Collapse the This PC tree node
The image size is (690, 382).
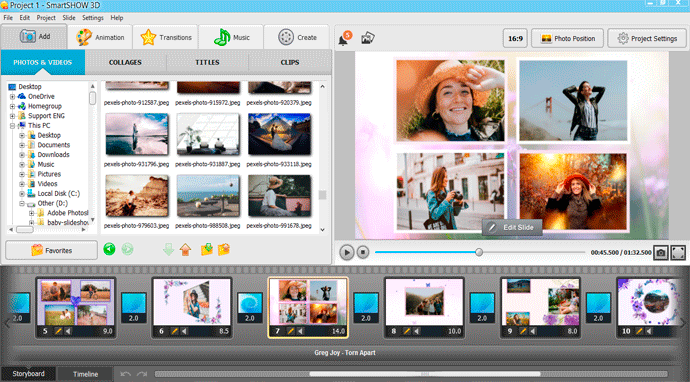coord(12,125)
